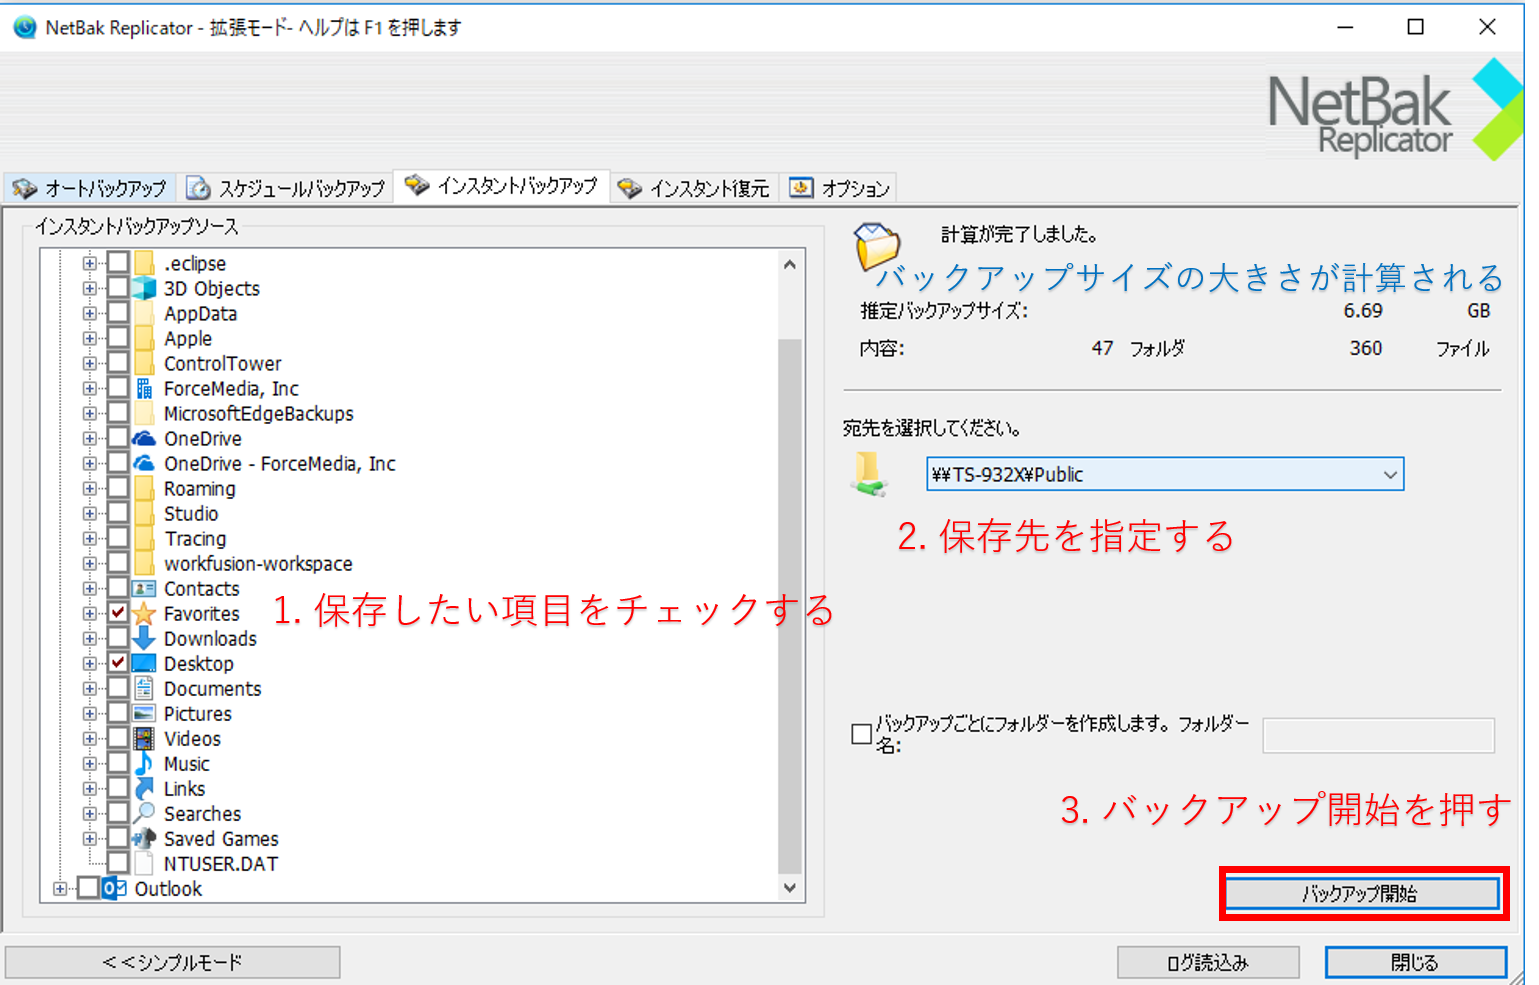Click the 3D Objects cube icon
The height and width of the screenshot is (985, 1539).
click(x=144, y=289)
